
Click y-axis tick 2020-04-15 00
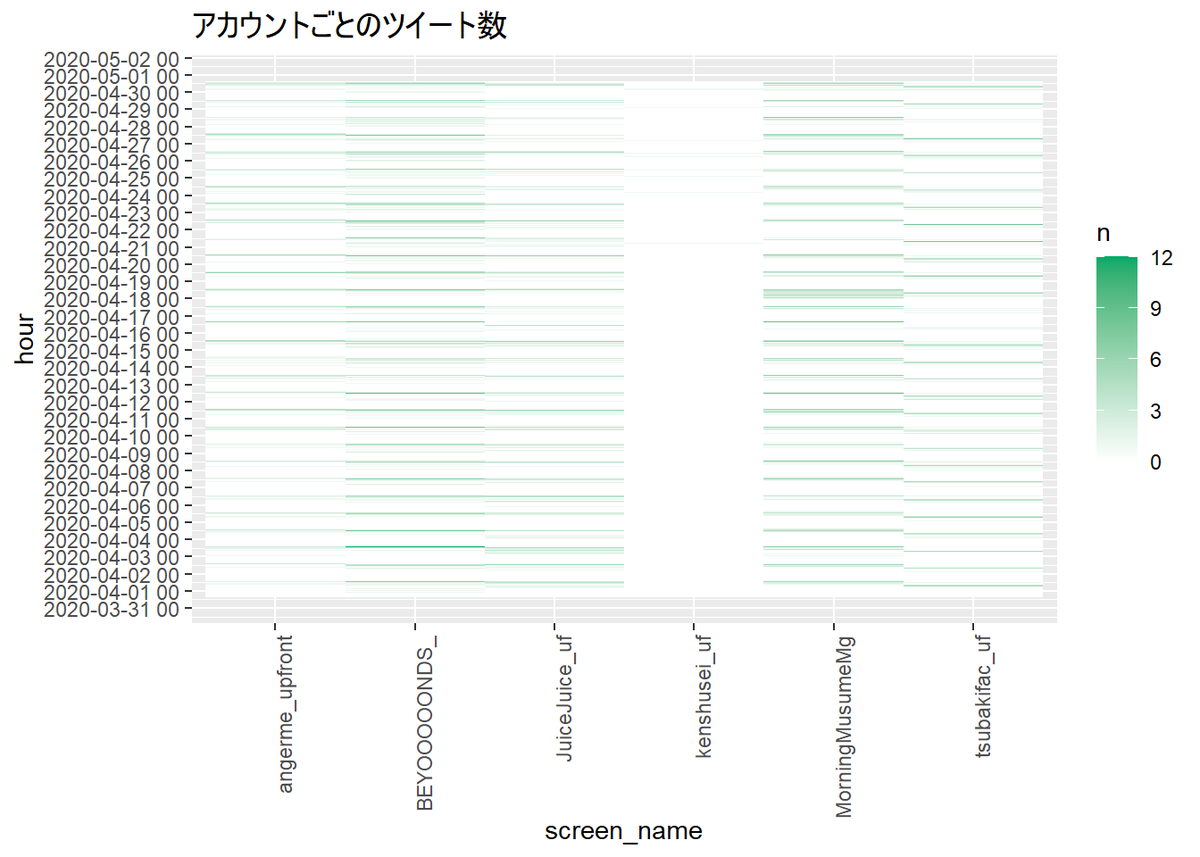point(112,351)
